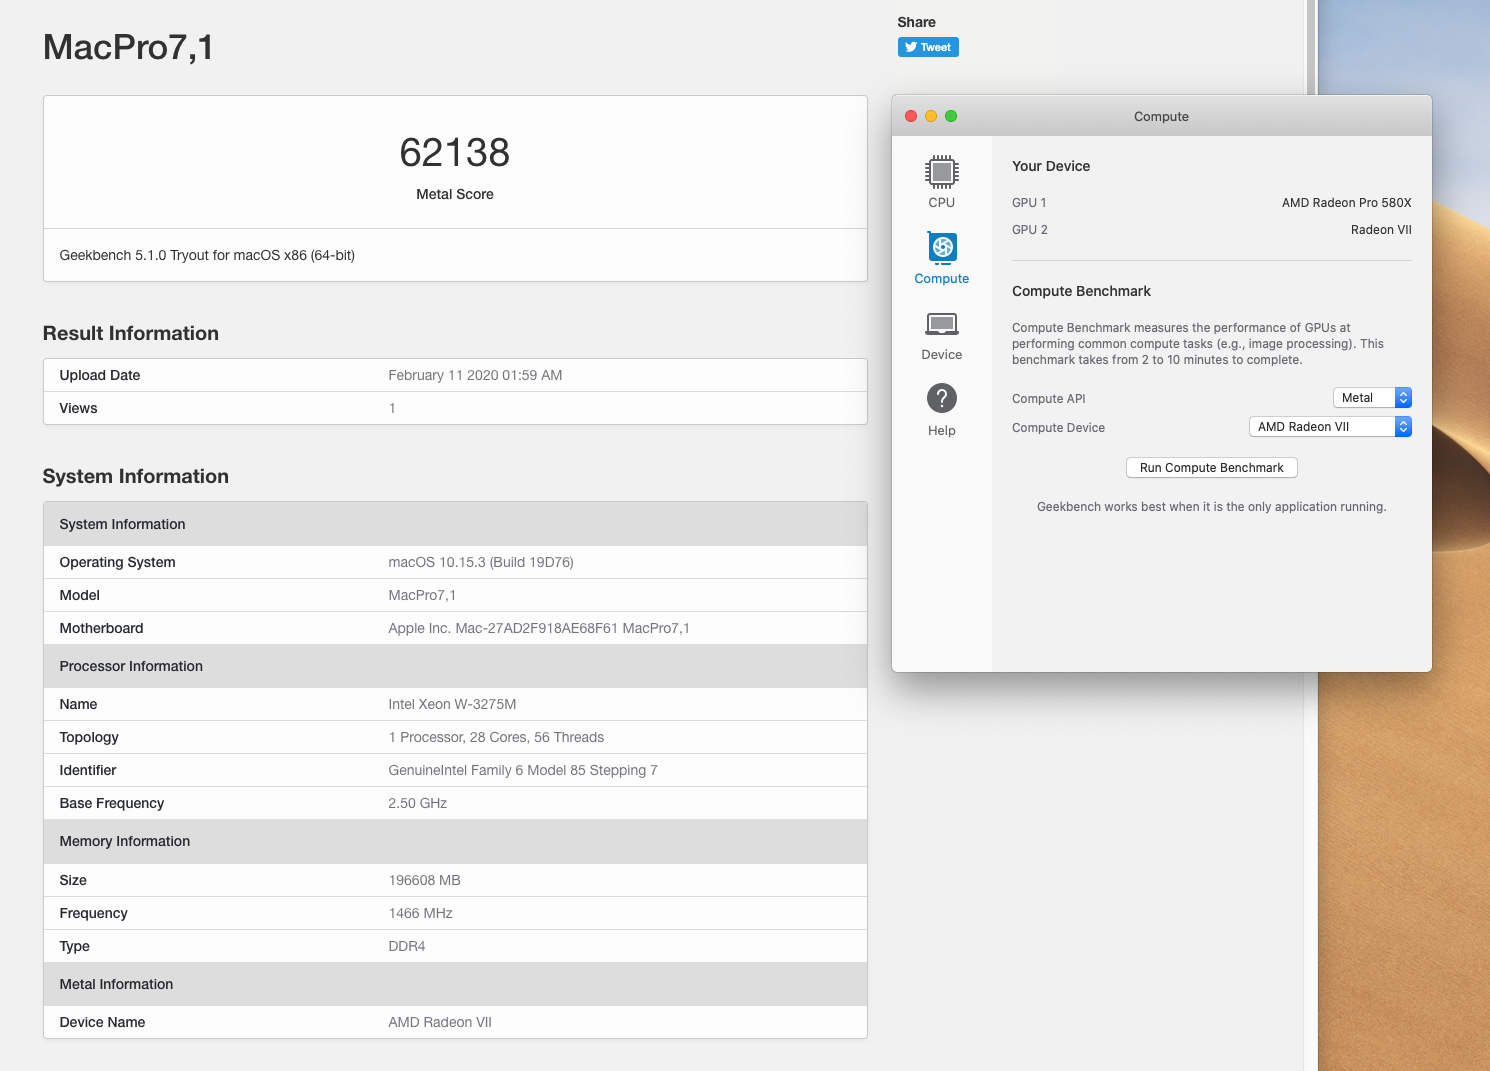The width and height of the screenshot is (1490, 1071).
Task: Click the memory type value DDR4
Action: [x=407, y=946]
